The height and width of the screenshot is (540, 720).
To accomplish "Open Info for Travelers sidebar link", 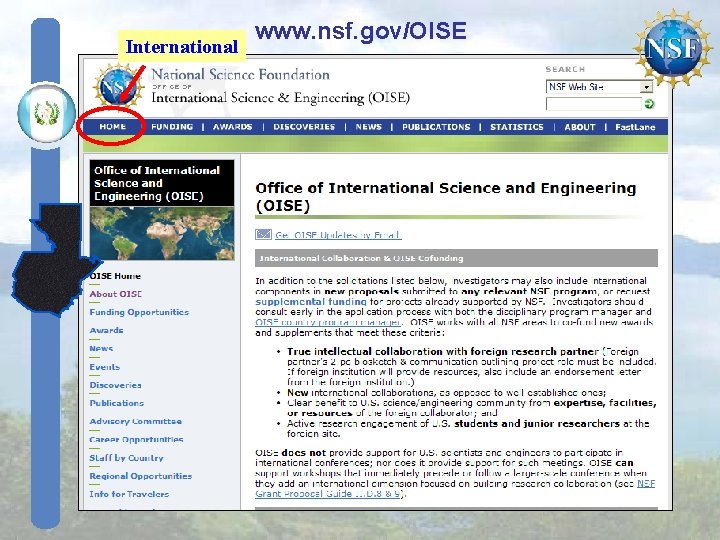I will click(129, 494).
